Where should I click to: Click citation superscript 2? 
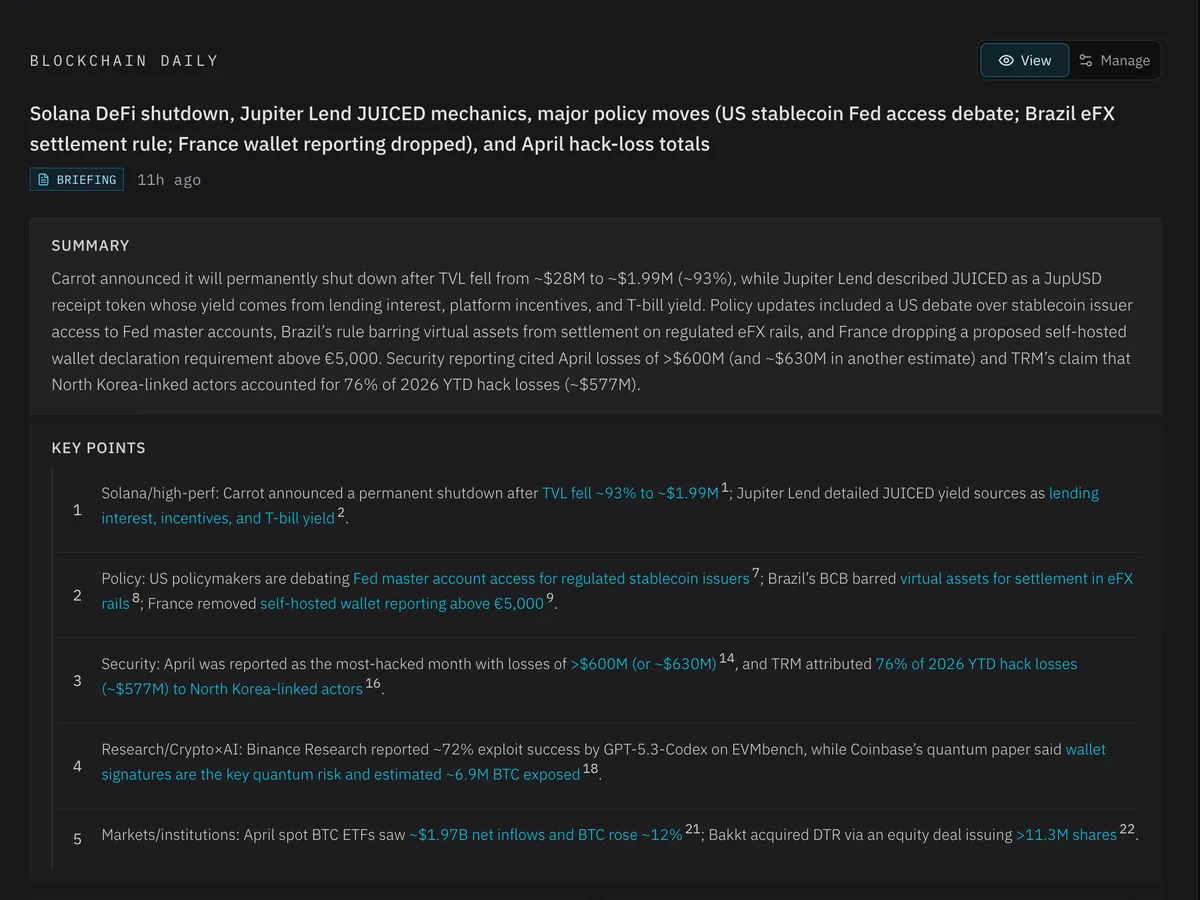(x=340, y=512)
